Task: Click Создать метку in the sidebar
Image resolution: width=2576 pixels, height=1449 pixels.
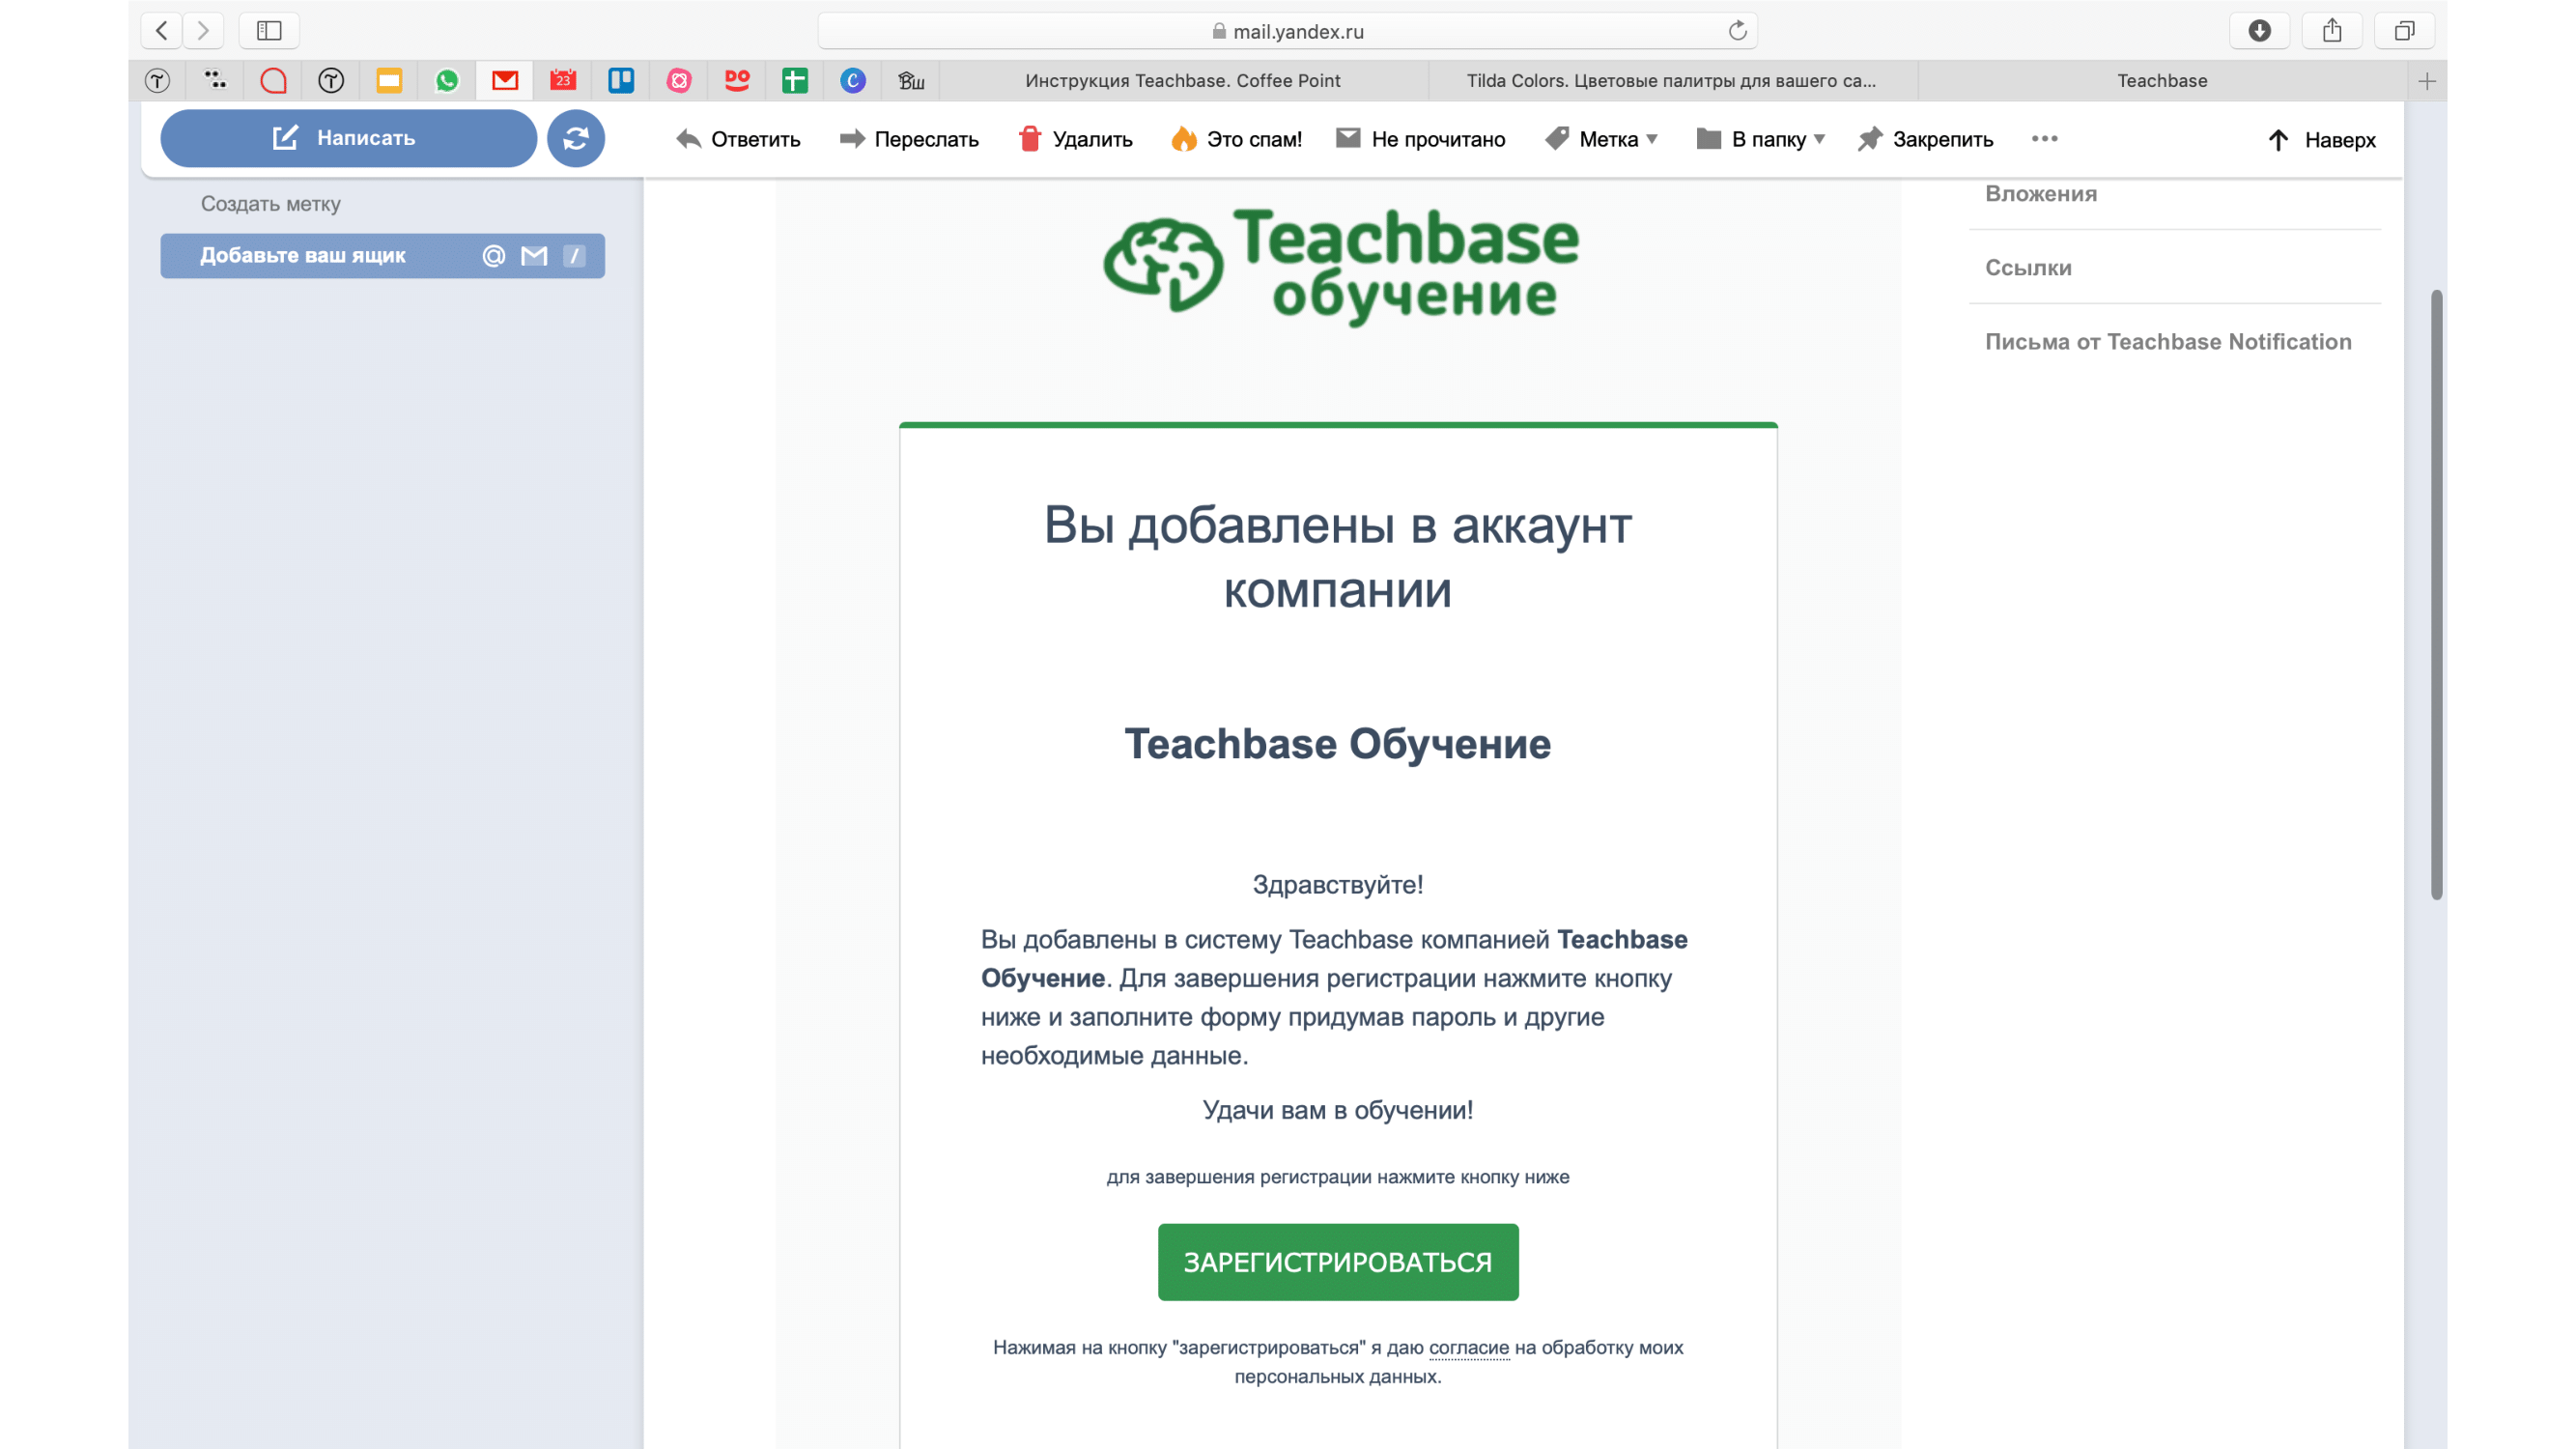Action: click(x=270, y=204)
